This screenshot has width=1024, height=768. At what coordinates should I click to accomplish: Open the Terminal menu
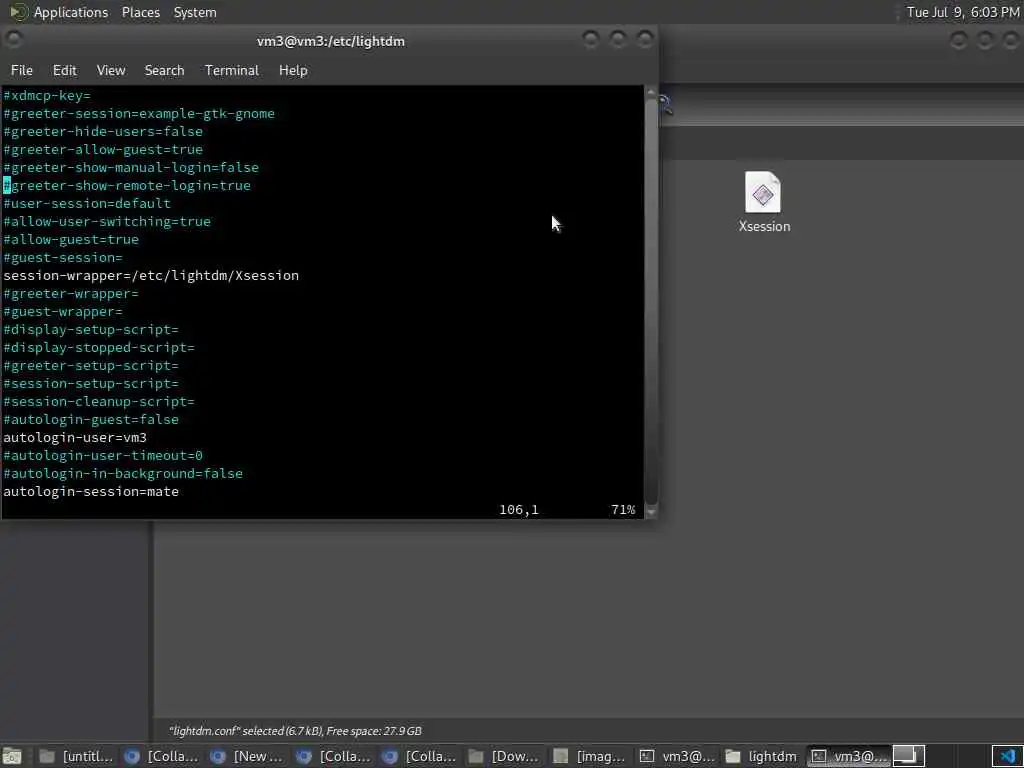click(x=232, y=71)
